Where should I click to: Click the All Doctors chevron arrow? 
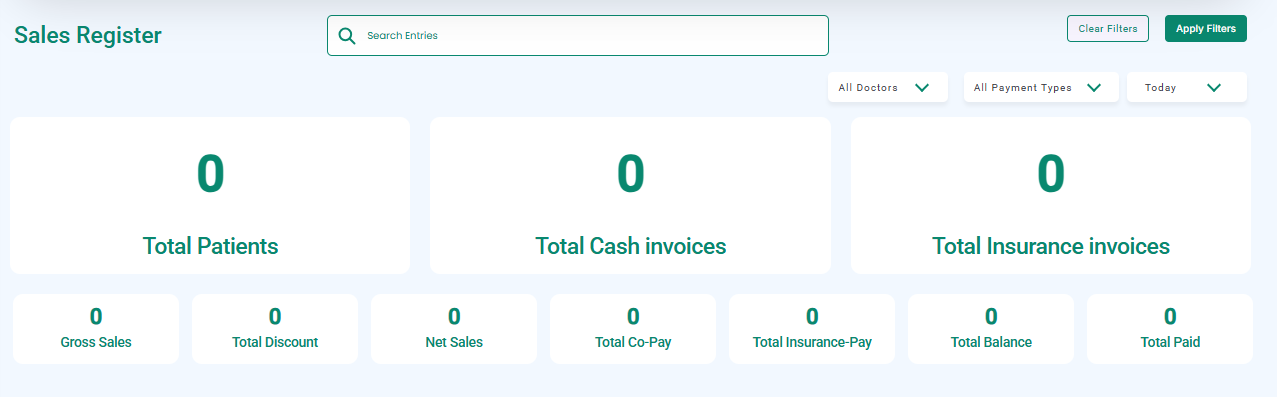922,88
